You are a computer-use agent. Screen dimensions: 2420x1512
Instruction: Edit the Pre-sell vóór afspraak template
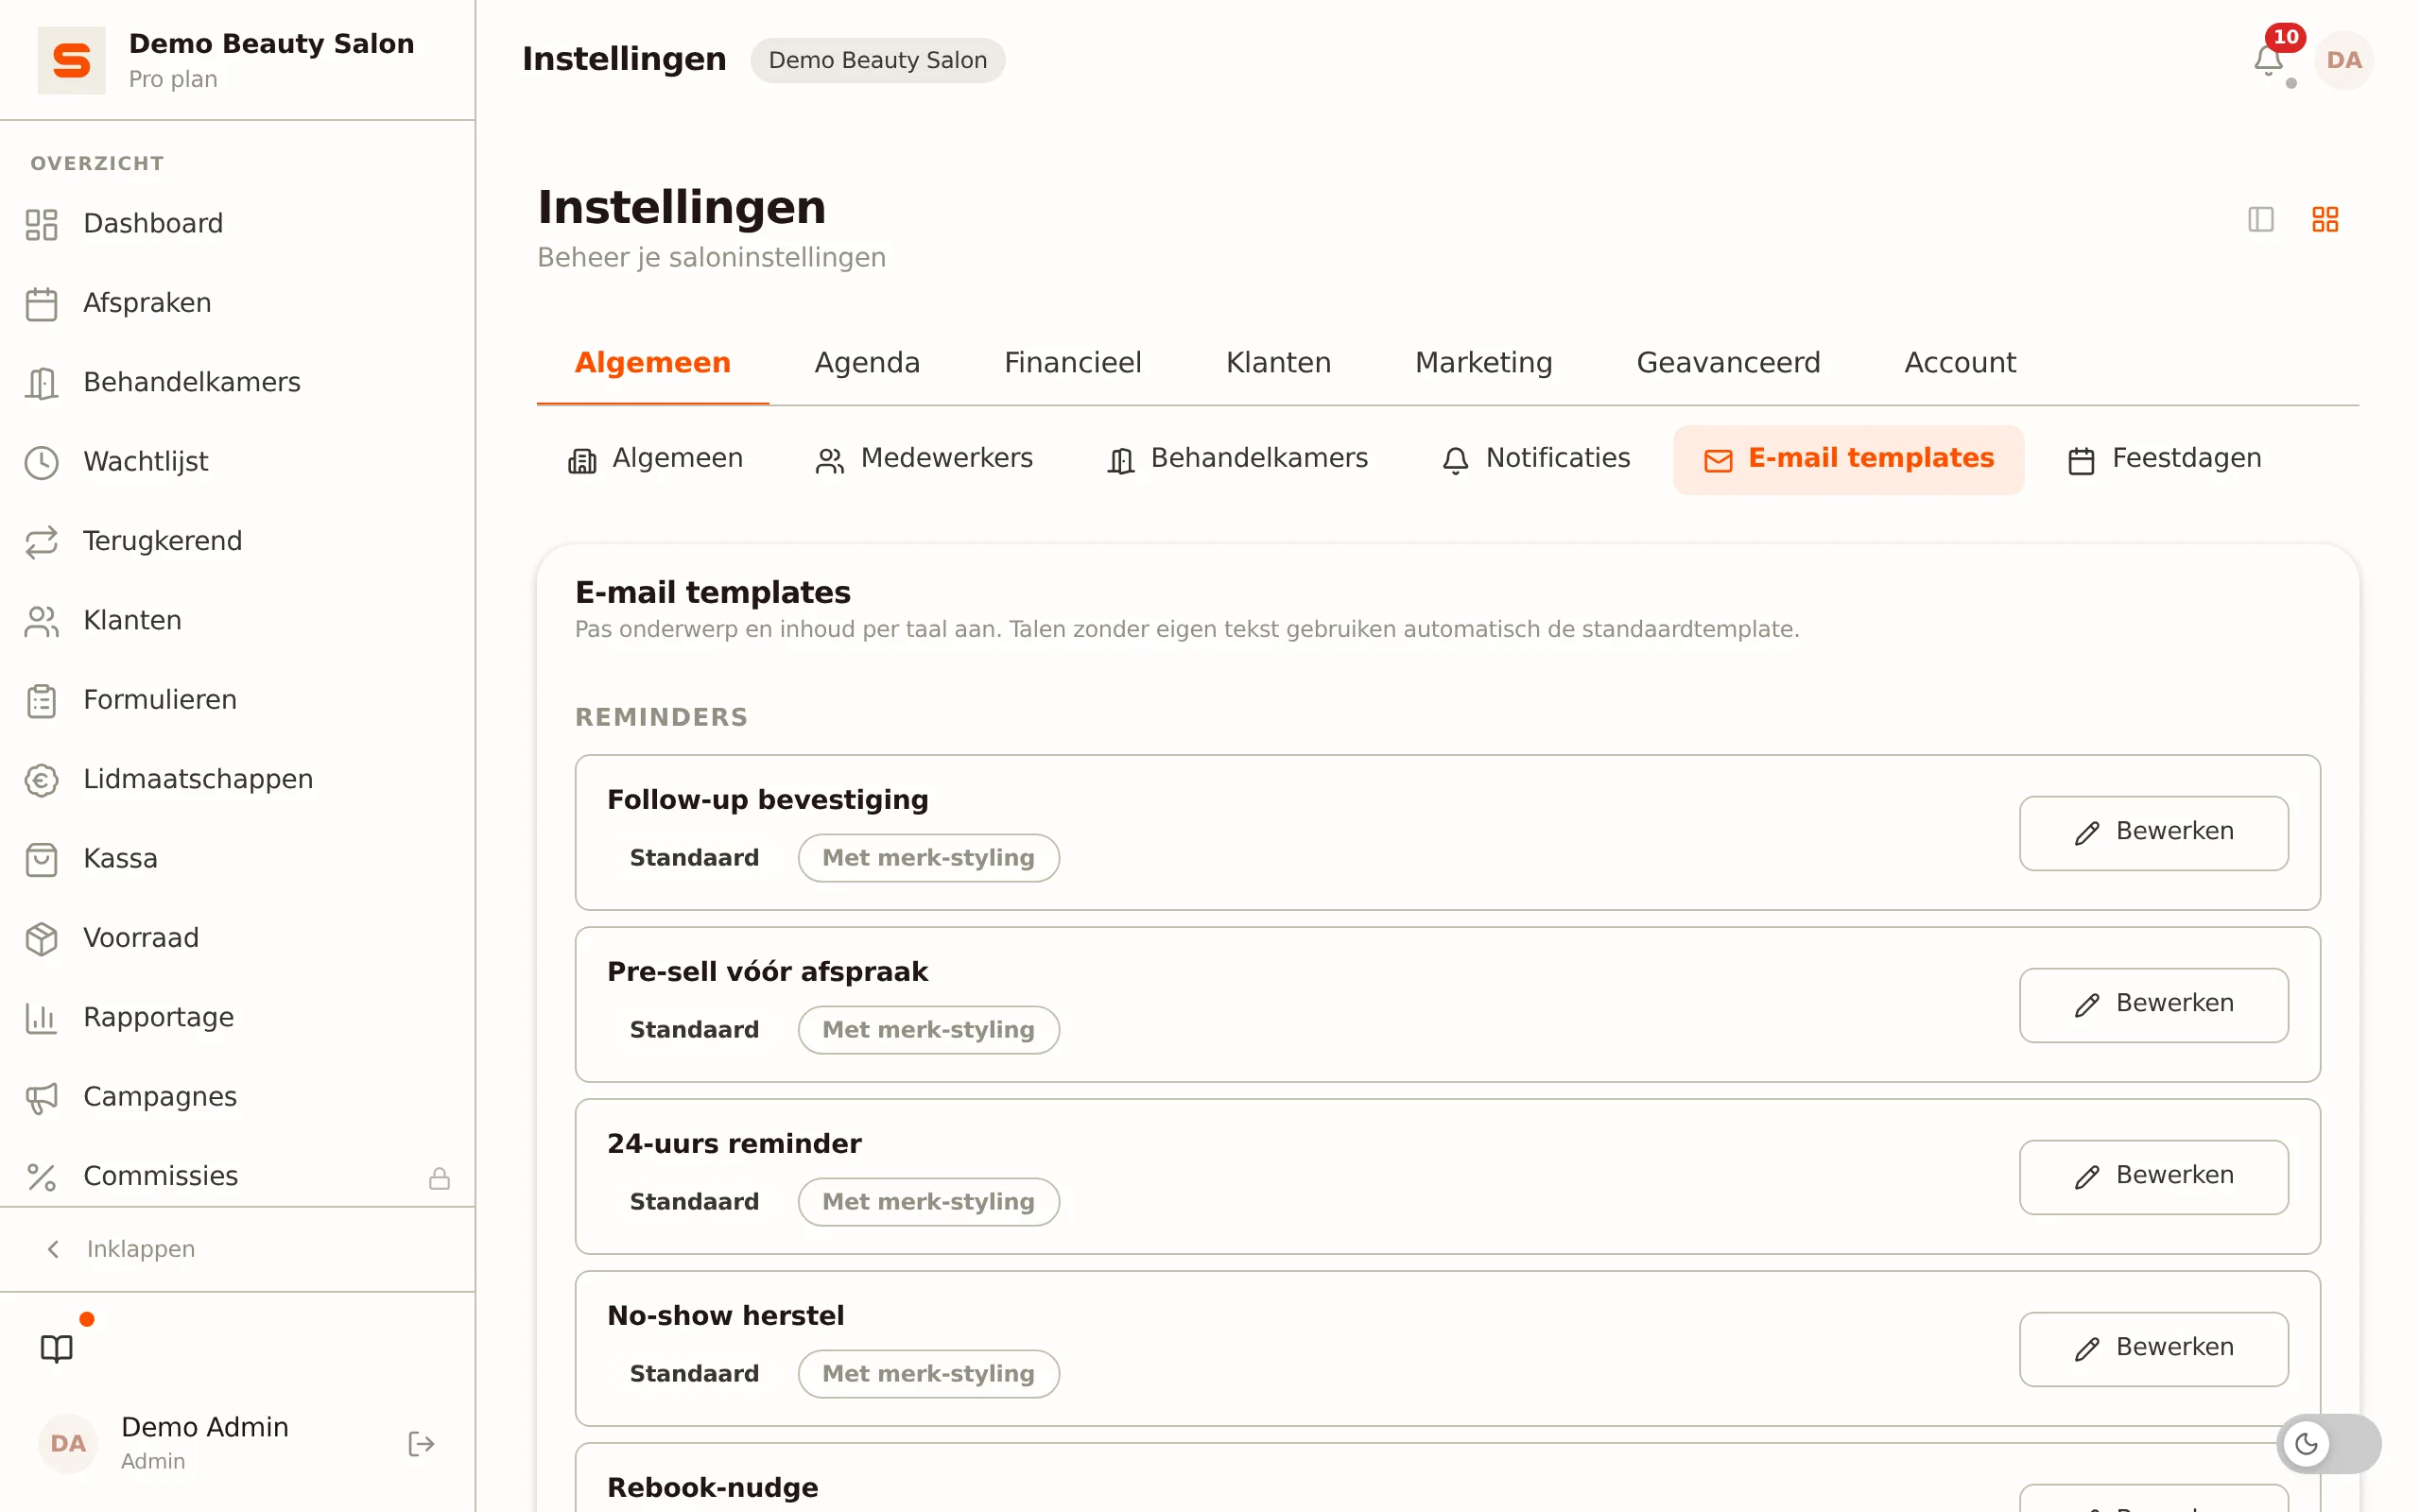pyautogui.click(x=2153, y=1004)
